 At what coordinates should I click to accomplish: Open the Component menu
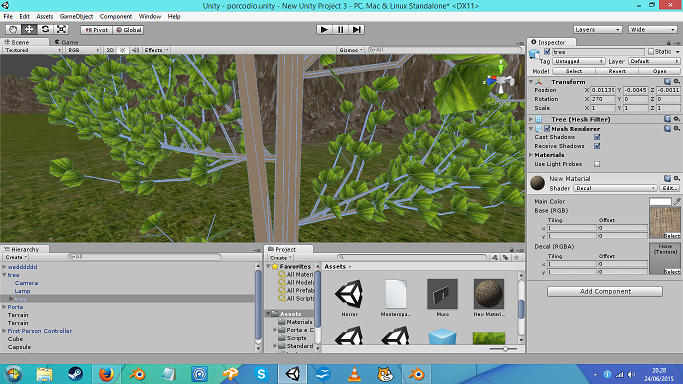(115, 17)
